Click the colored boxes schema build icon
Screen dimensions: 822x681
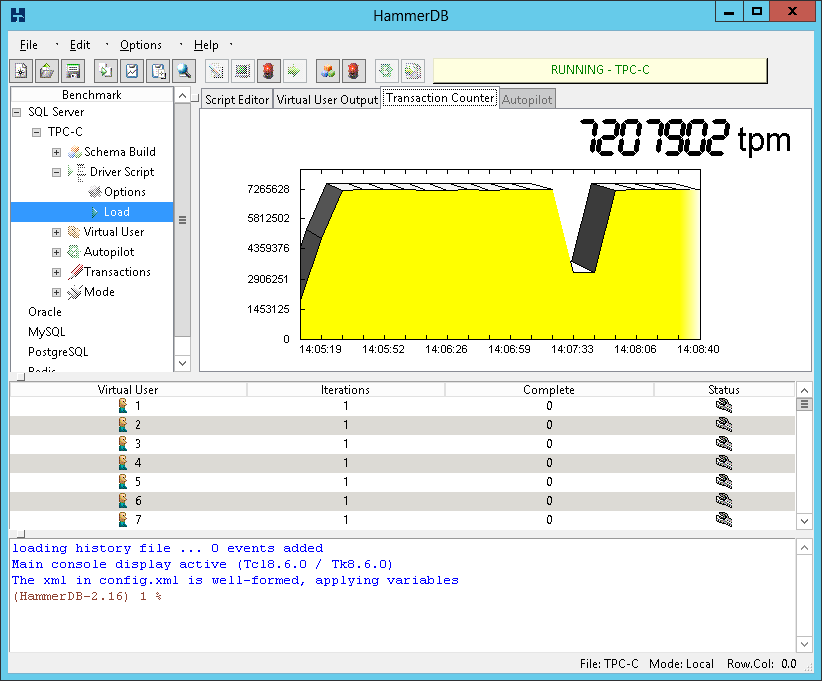[328, 71]
